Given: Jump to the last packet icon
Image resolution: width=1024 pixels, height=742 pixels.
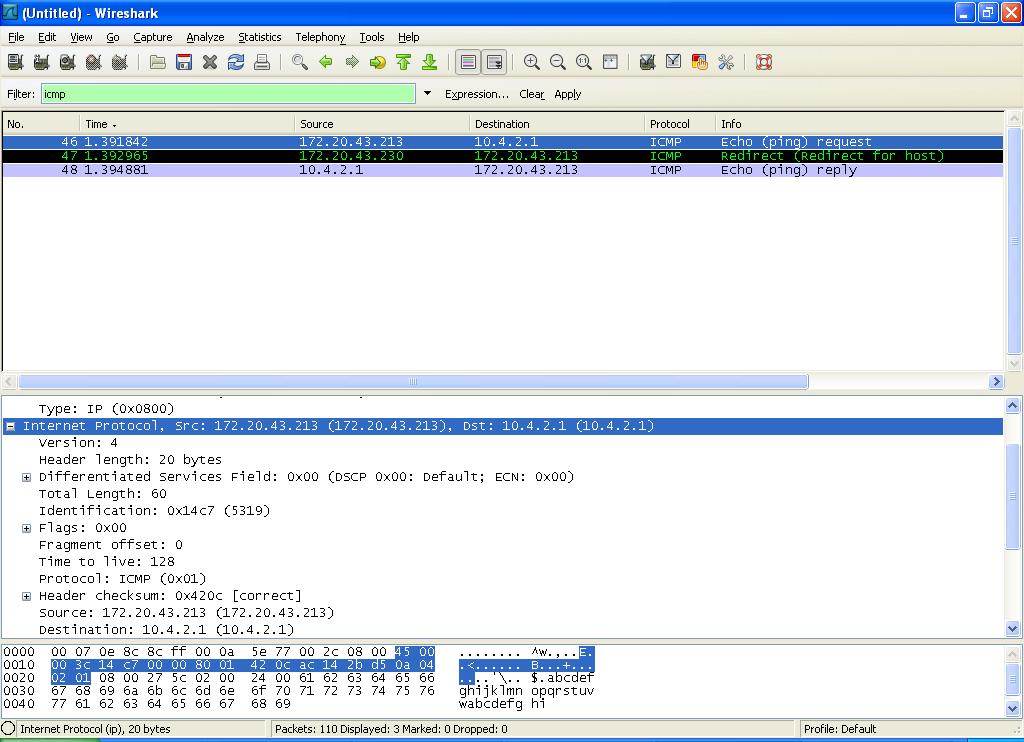Looking at the screenshot, I should 429,62.
